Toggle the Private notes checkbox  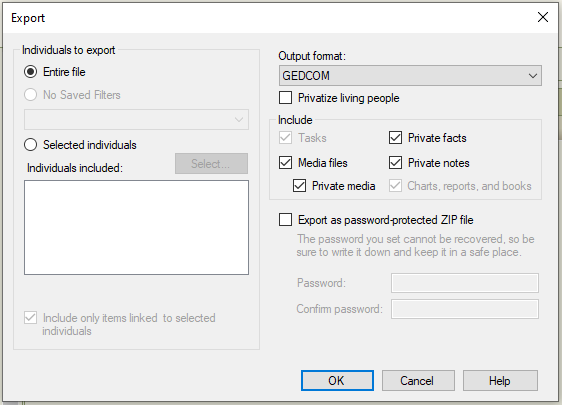coord(395,163)
